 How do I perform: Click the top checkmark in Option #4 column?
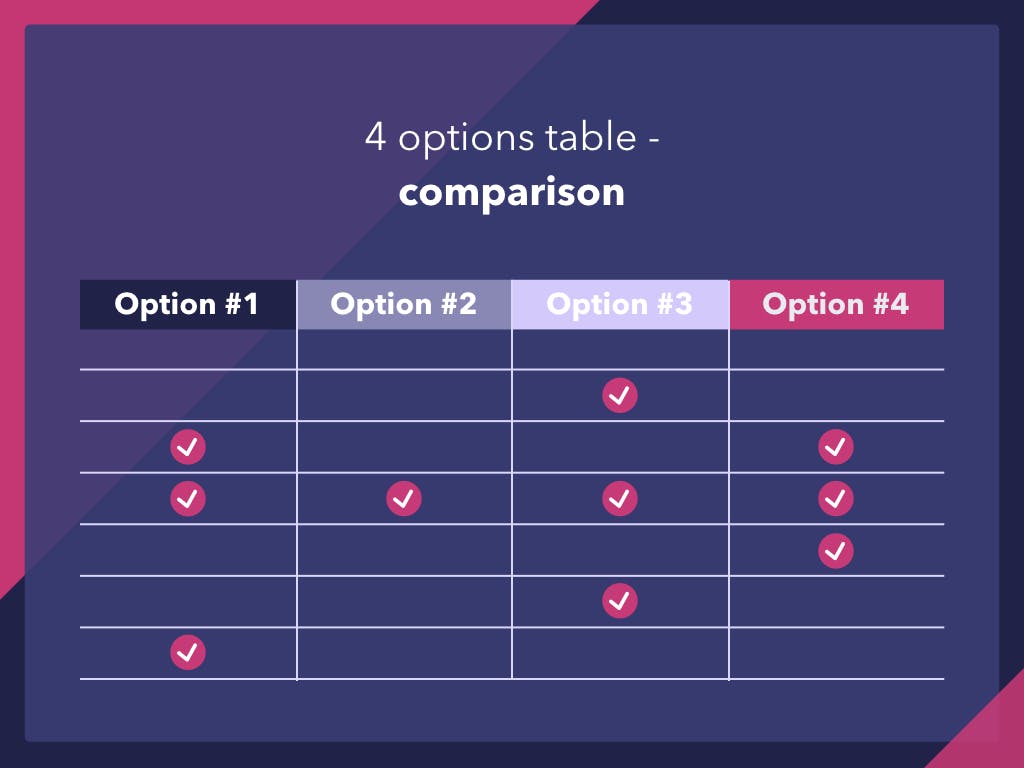click(836, 447)
